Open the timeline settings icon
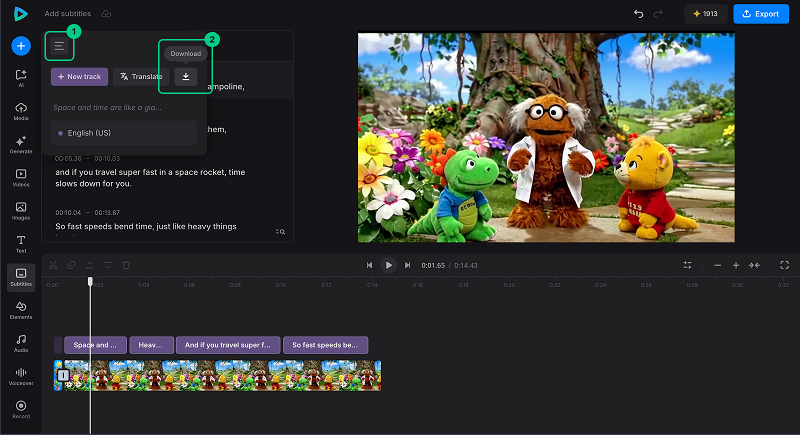800x435 pixels. coord(687,265)
